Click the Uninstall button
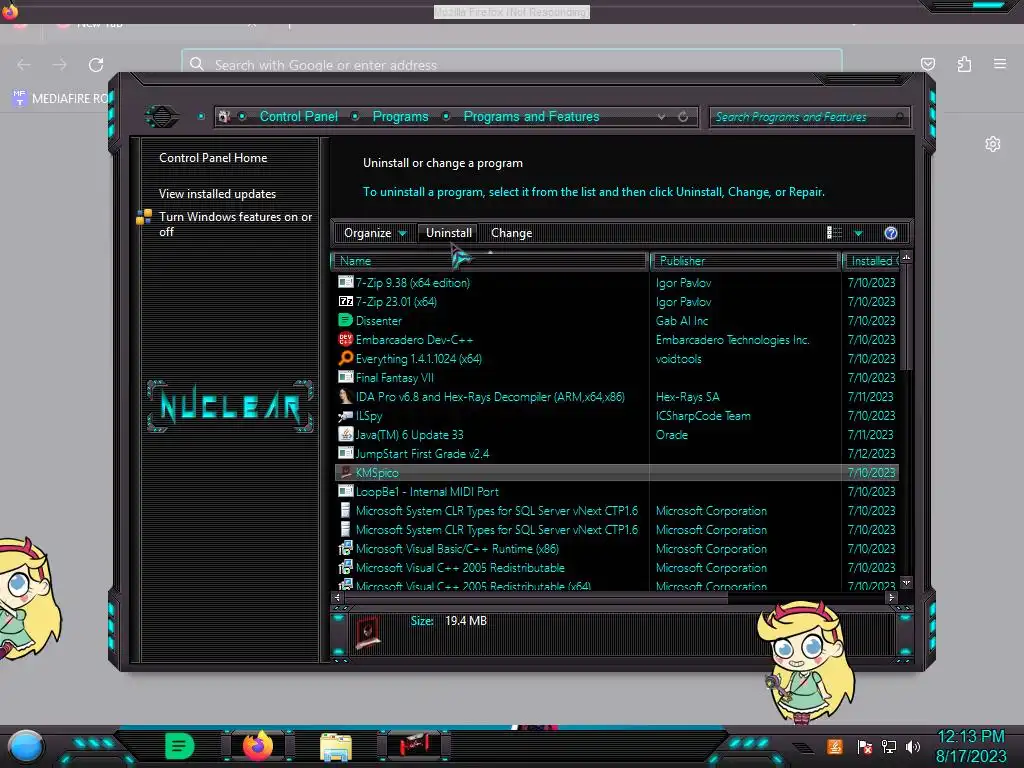 (449, 233)
